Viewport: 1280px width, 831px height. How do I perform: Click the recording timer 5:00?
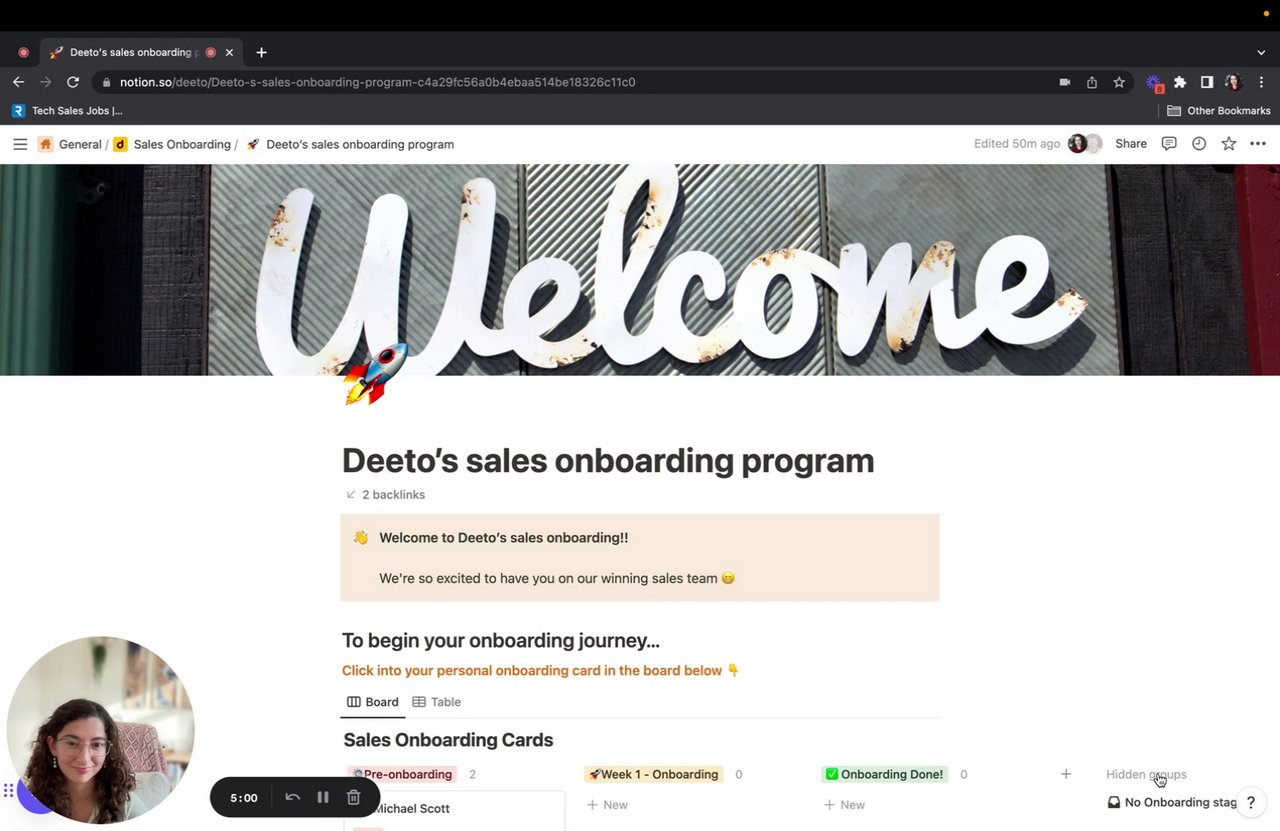pos(244,797)
